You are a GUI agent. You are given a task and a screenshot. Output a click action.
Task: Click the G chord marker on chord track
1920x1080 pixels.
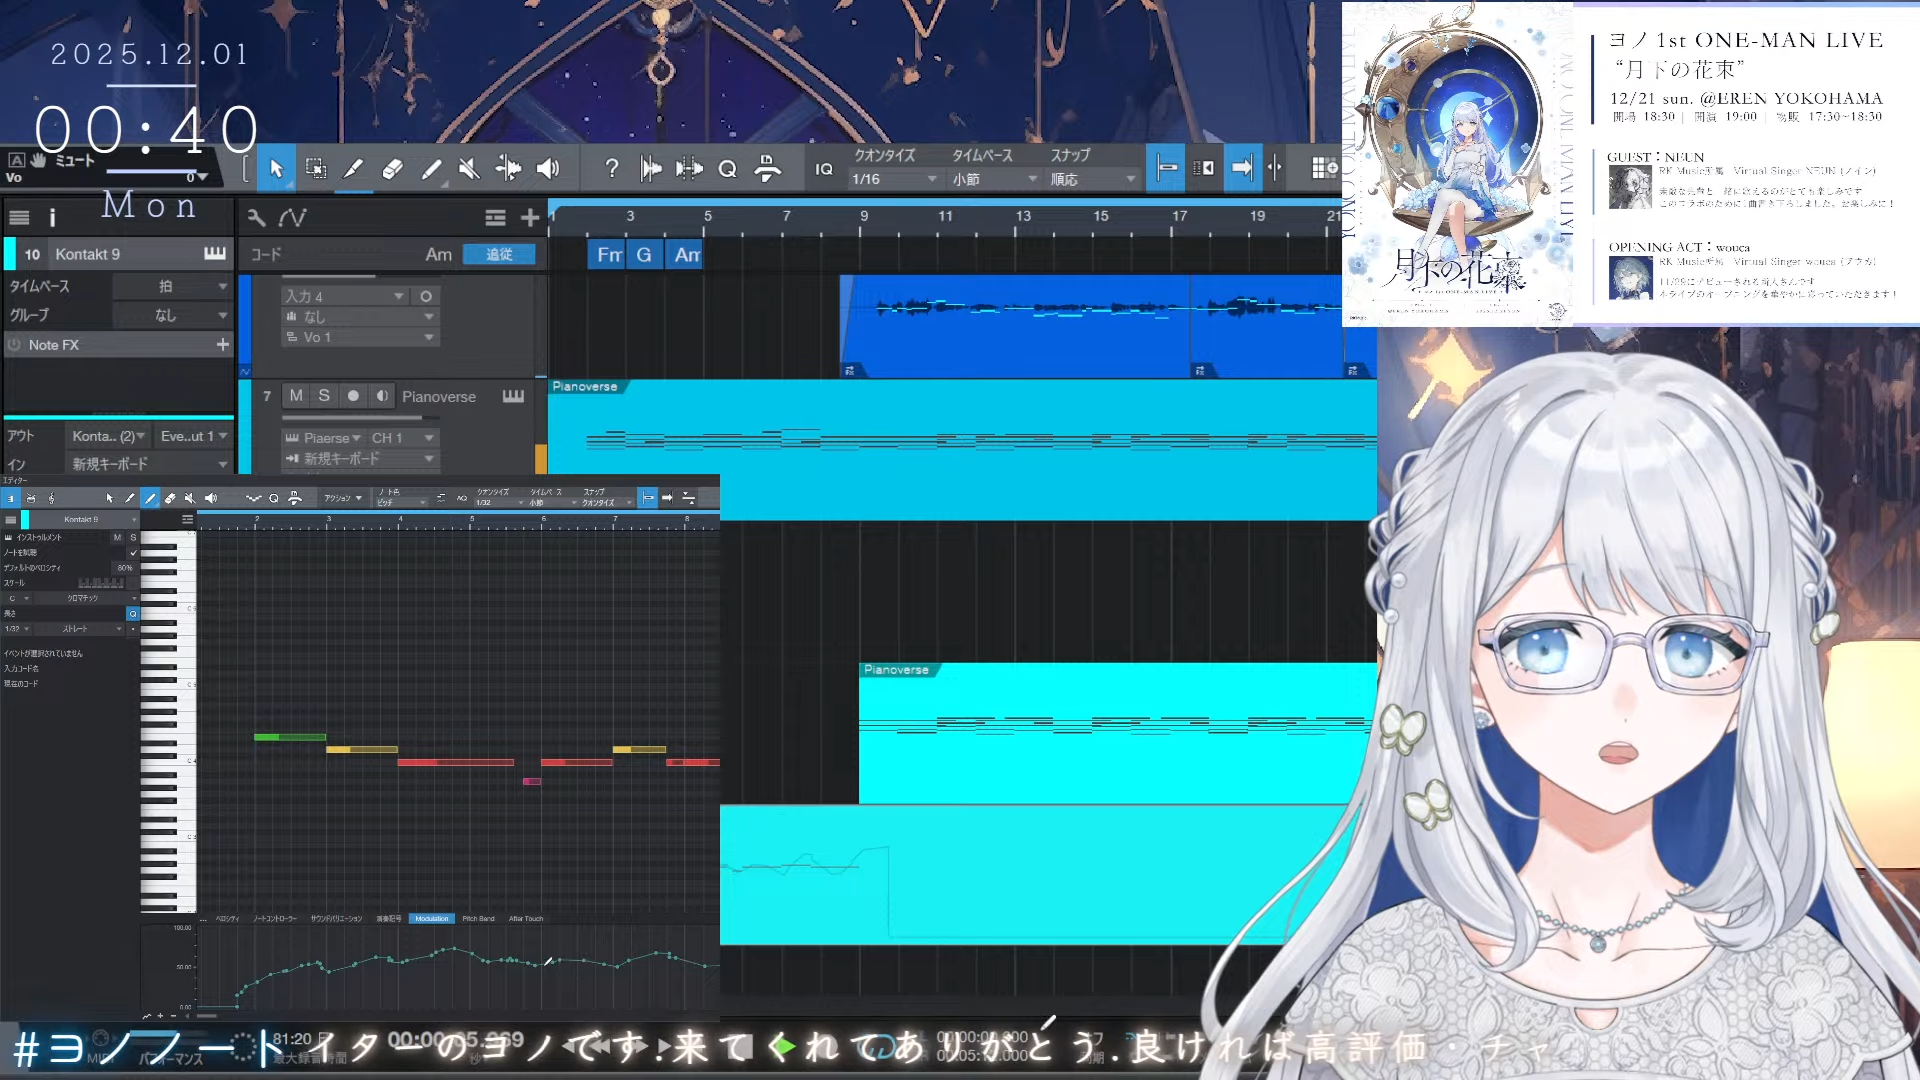pos(644,255)
